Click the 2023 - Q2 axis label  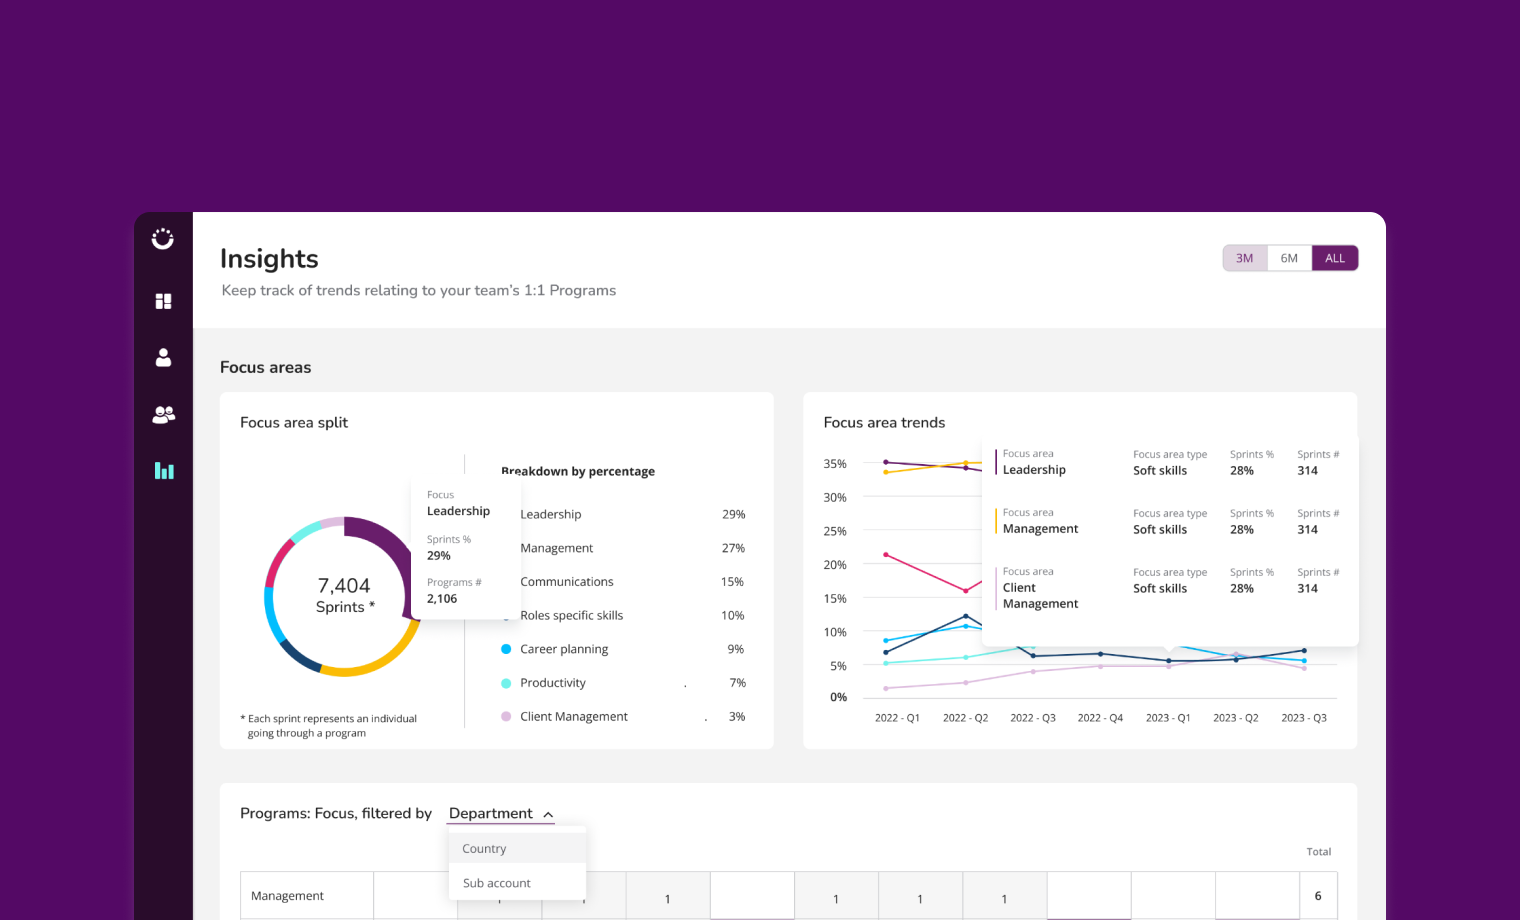(x=1236, y=718)
